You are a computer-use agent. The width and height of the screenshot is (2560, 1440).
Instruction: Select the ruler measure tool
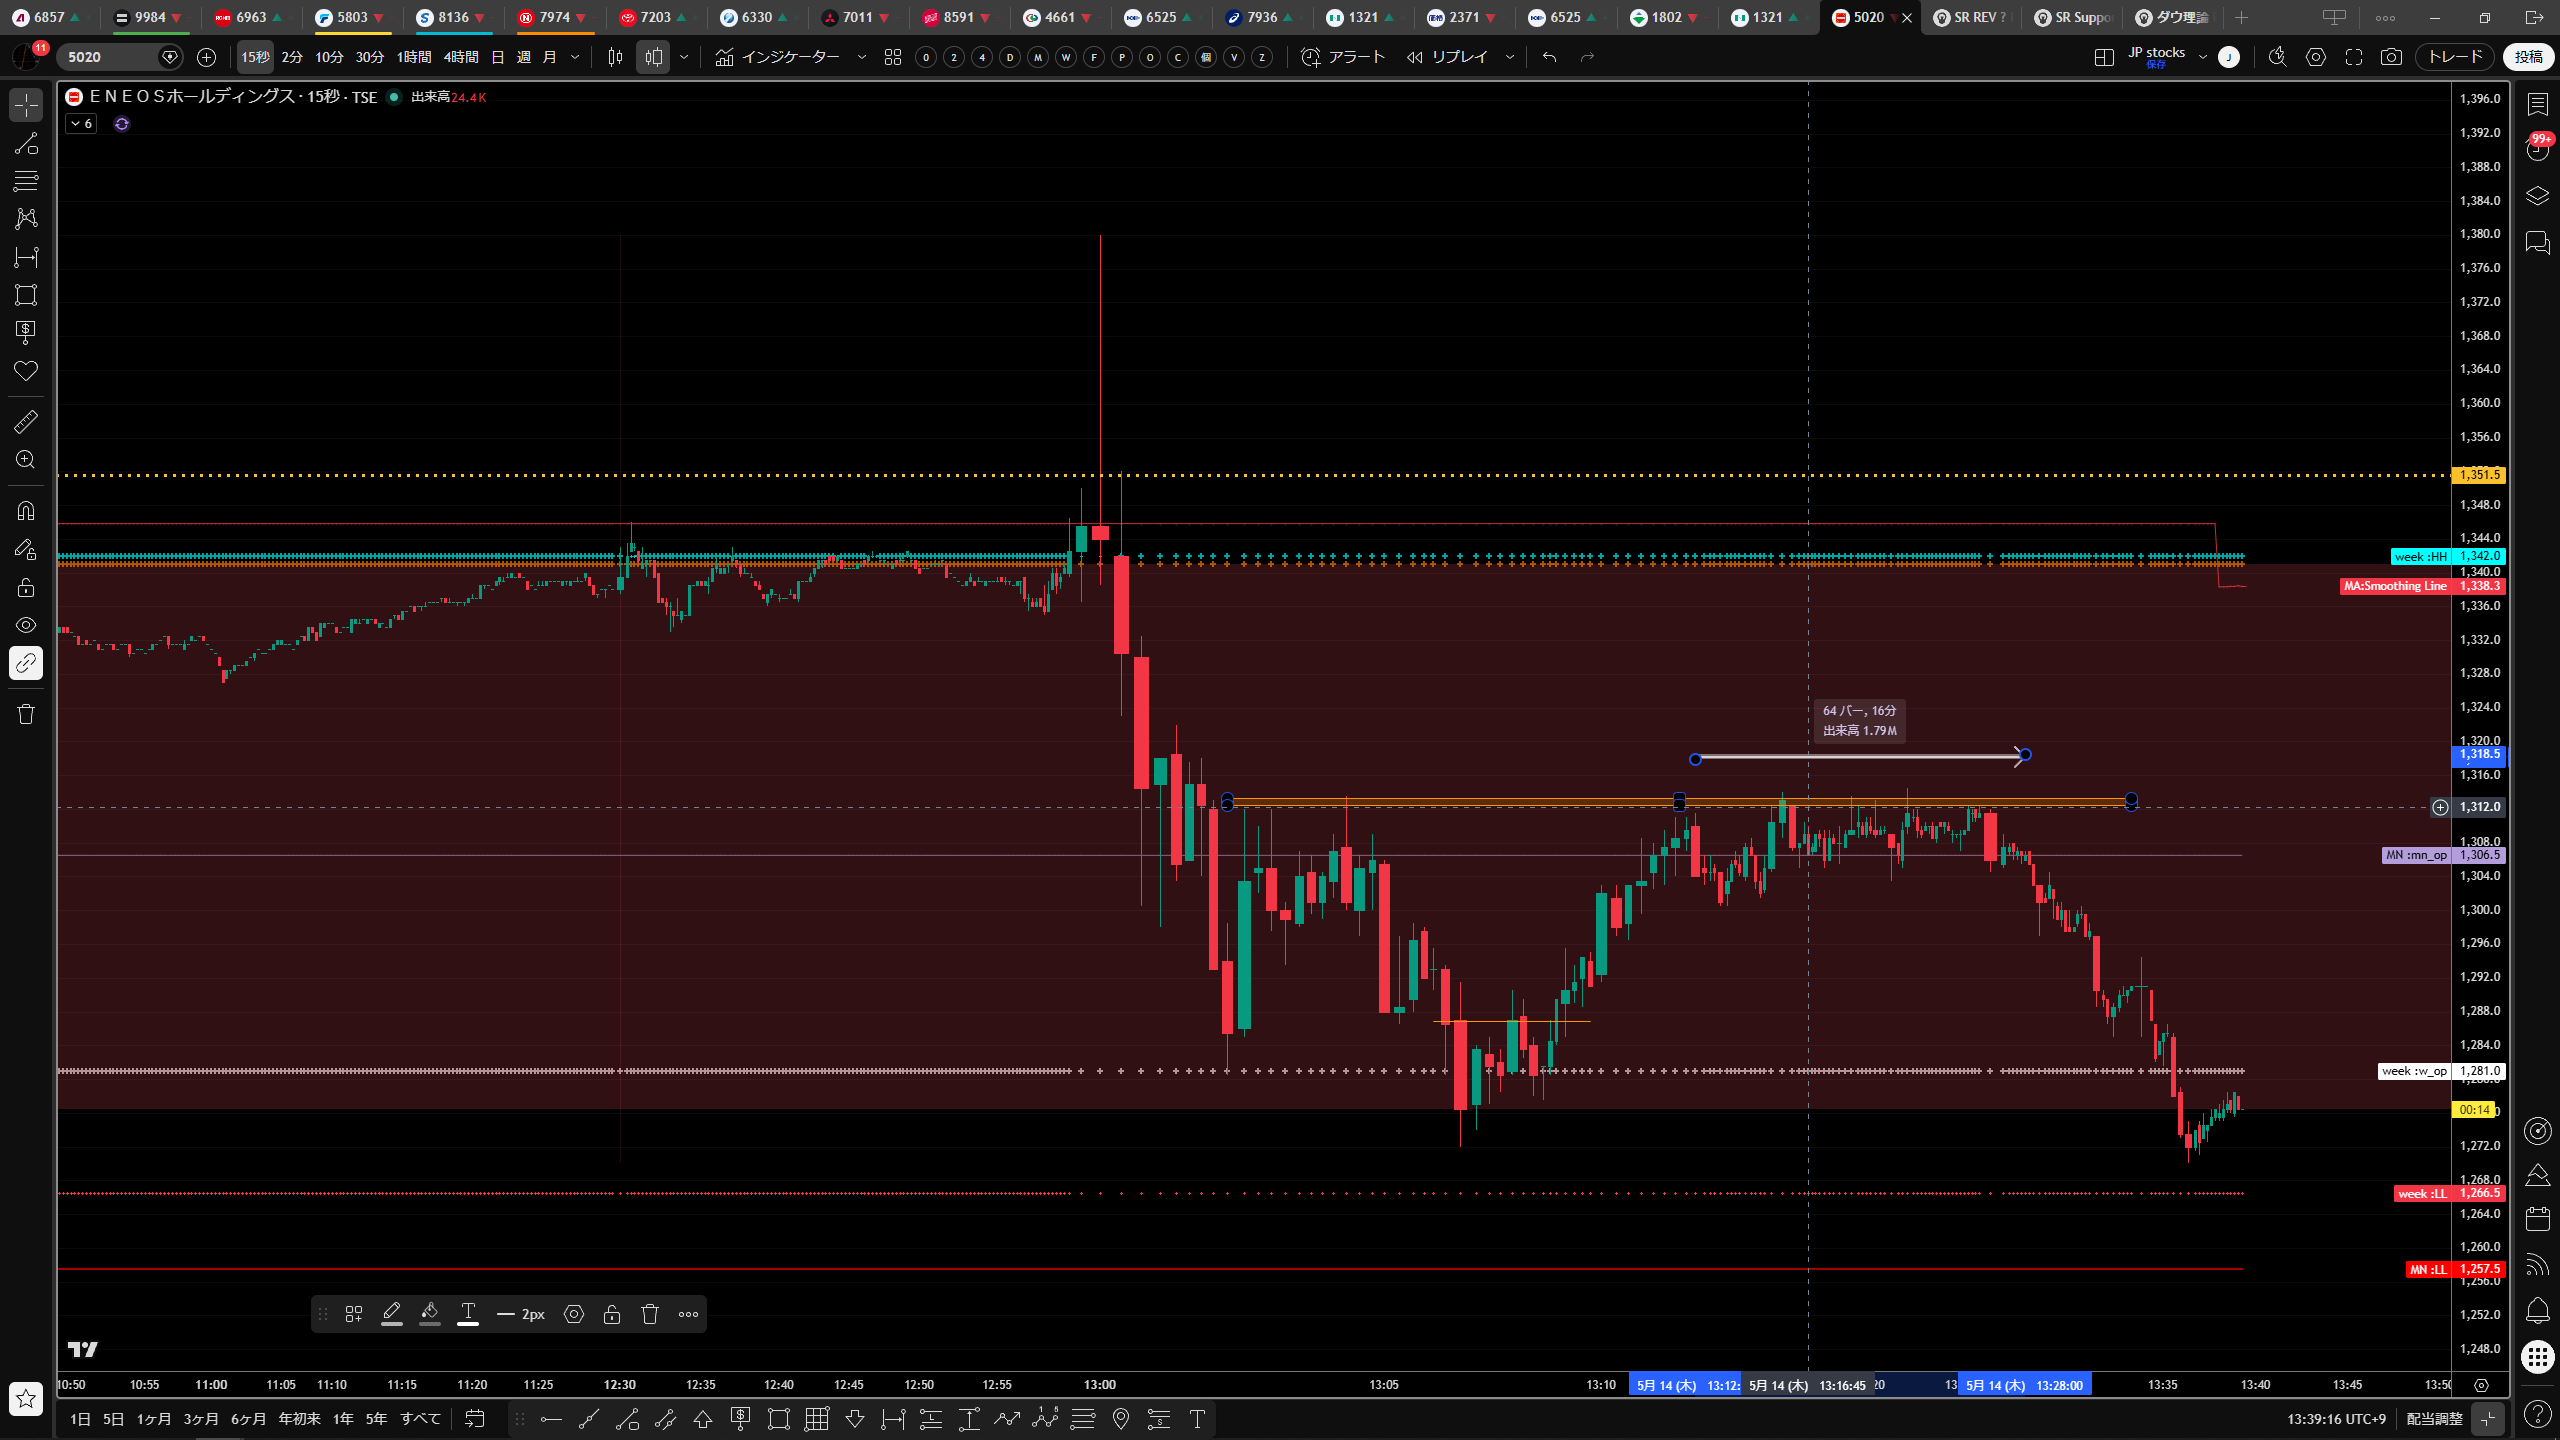tap(26, 422)
